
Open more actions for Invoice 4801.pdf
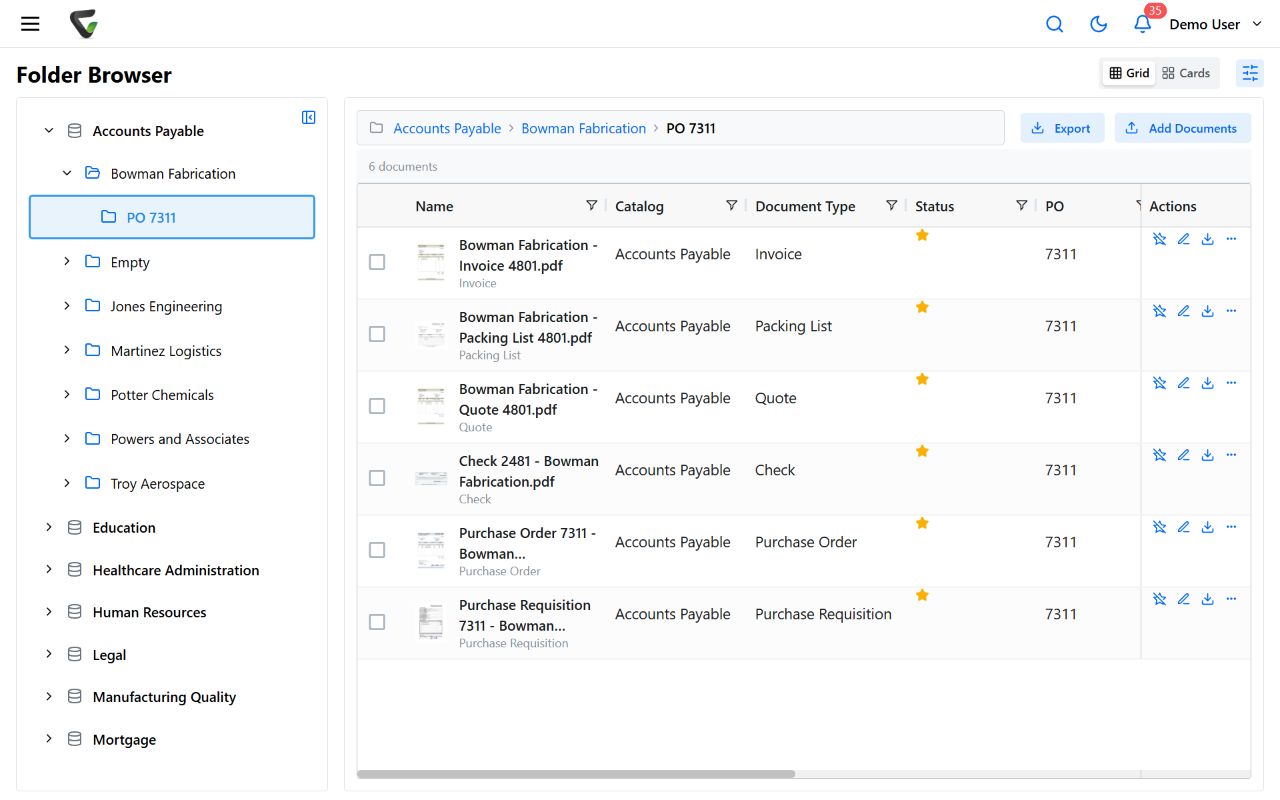pyautogui.click(x=1231, y=239)
